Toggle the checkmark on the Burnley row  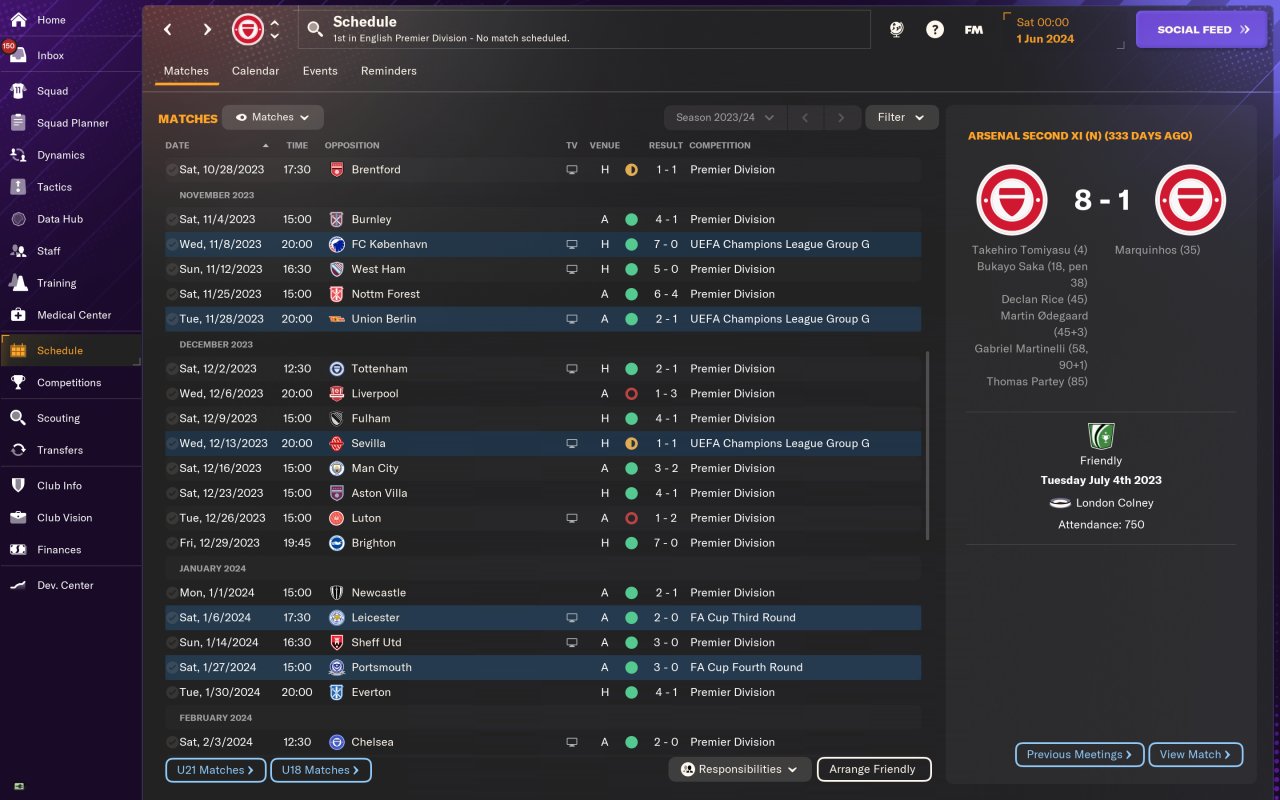tap(172, 220)
